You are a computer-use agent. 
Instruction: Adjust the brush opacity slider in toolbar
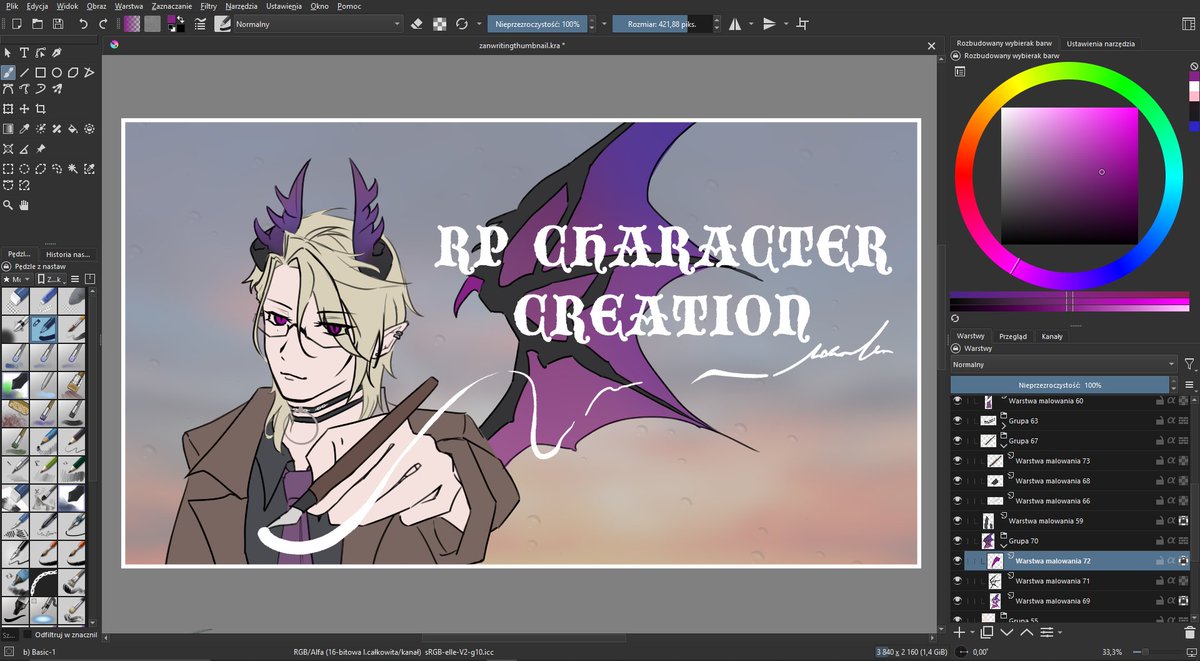pyautogui.click(x=537, y=24)
